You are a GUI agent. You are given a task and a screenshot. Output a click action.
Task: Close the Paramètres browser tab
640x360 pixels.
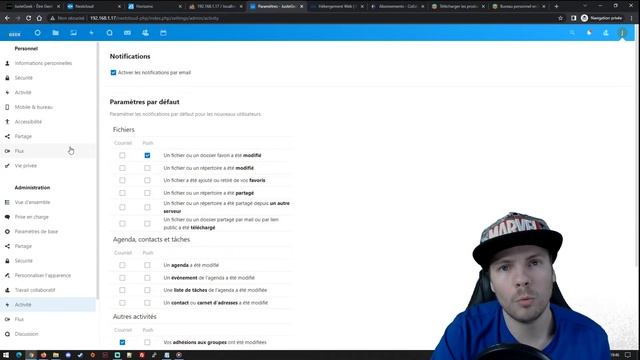302,7
